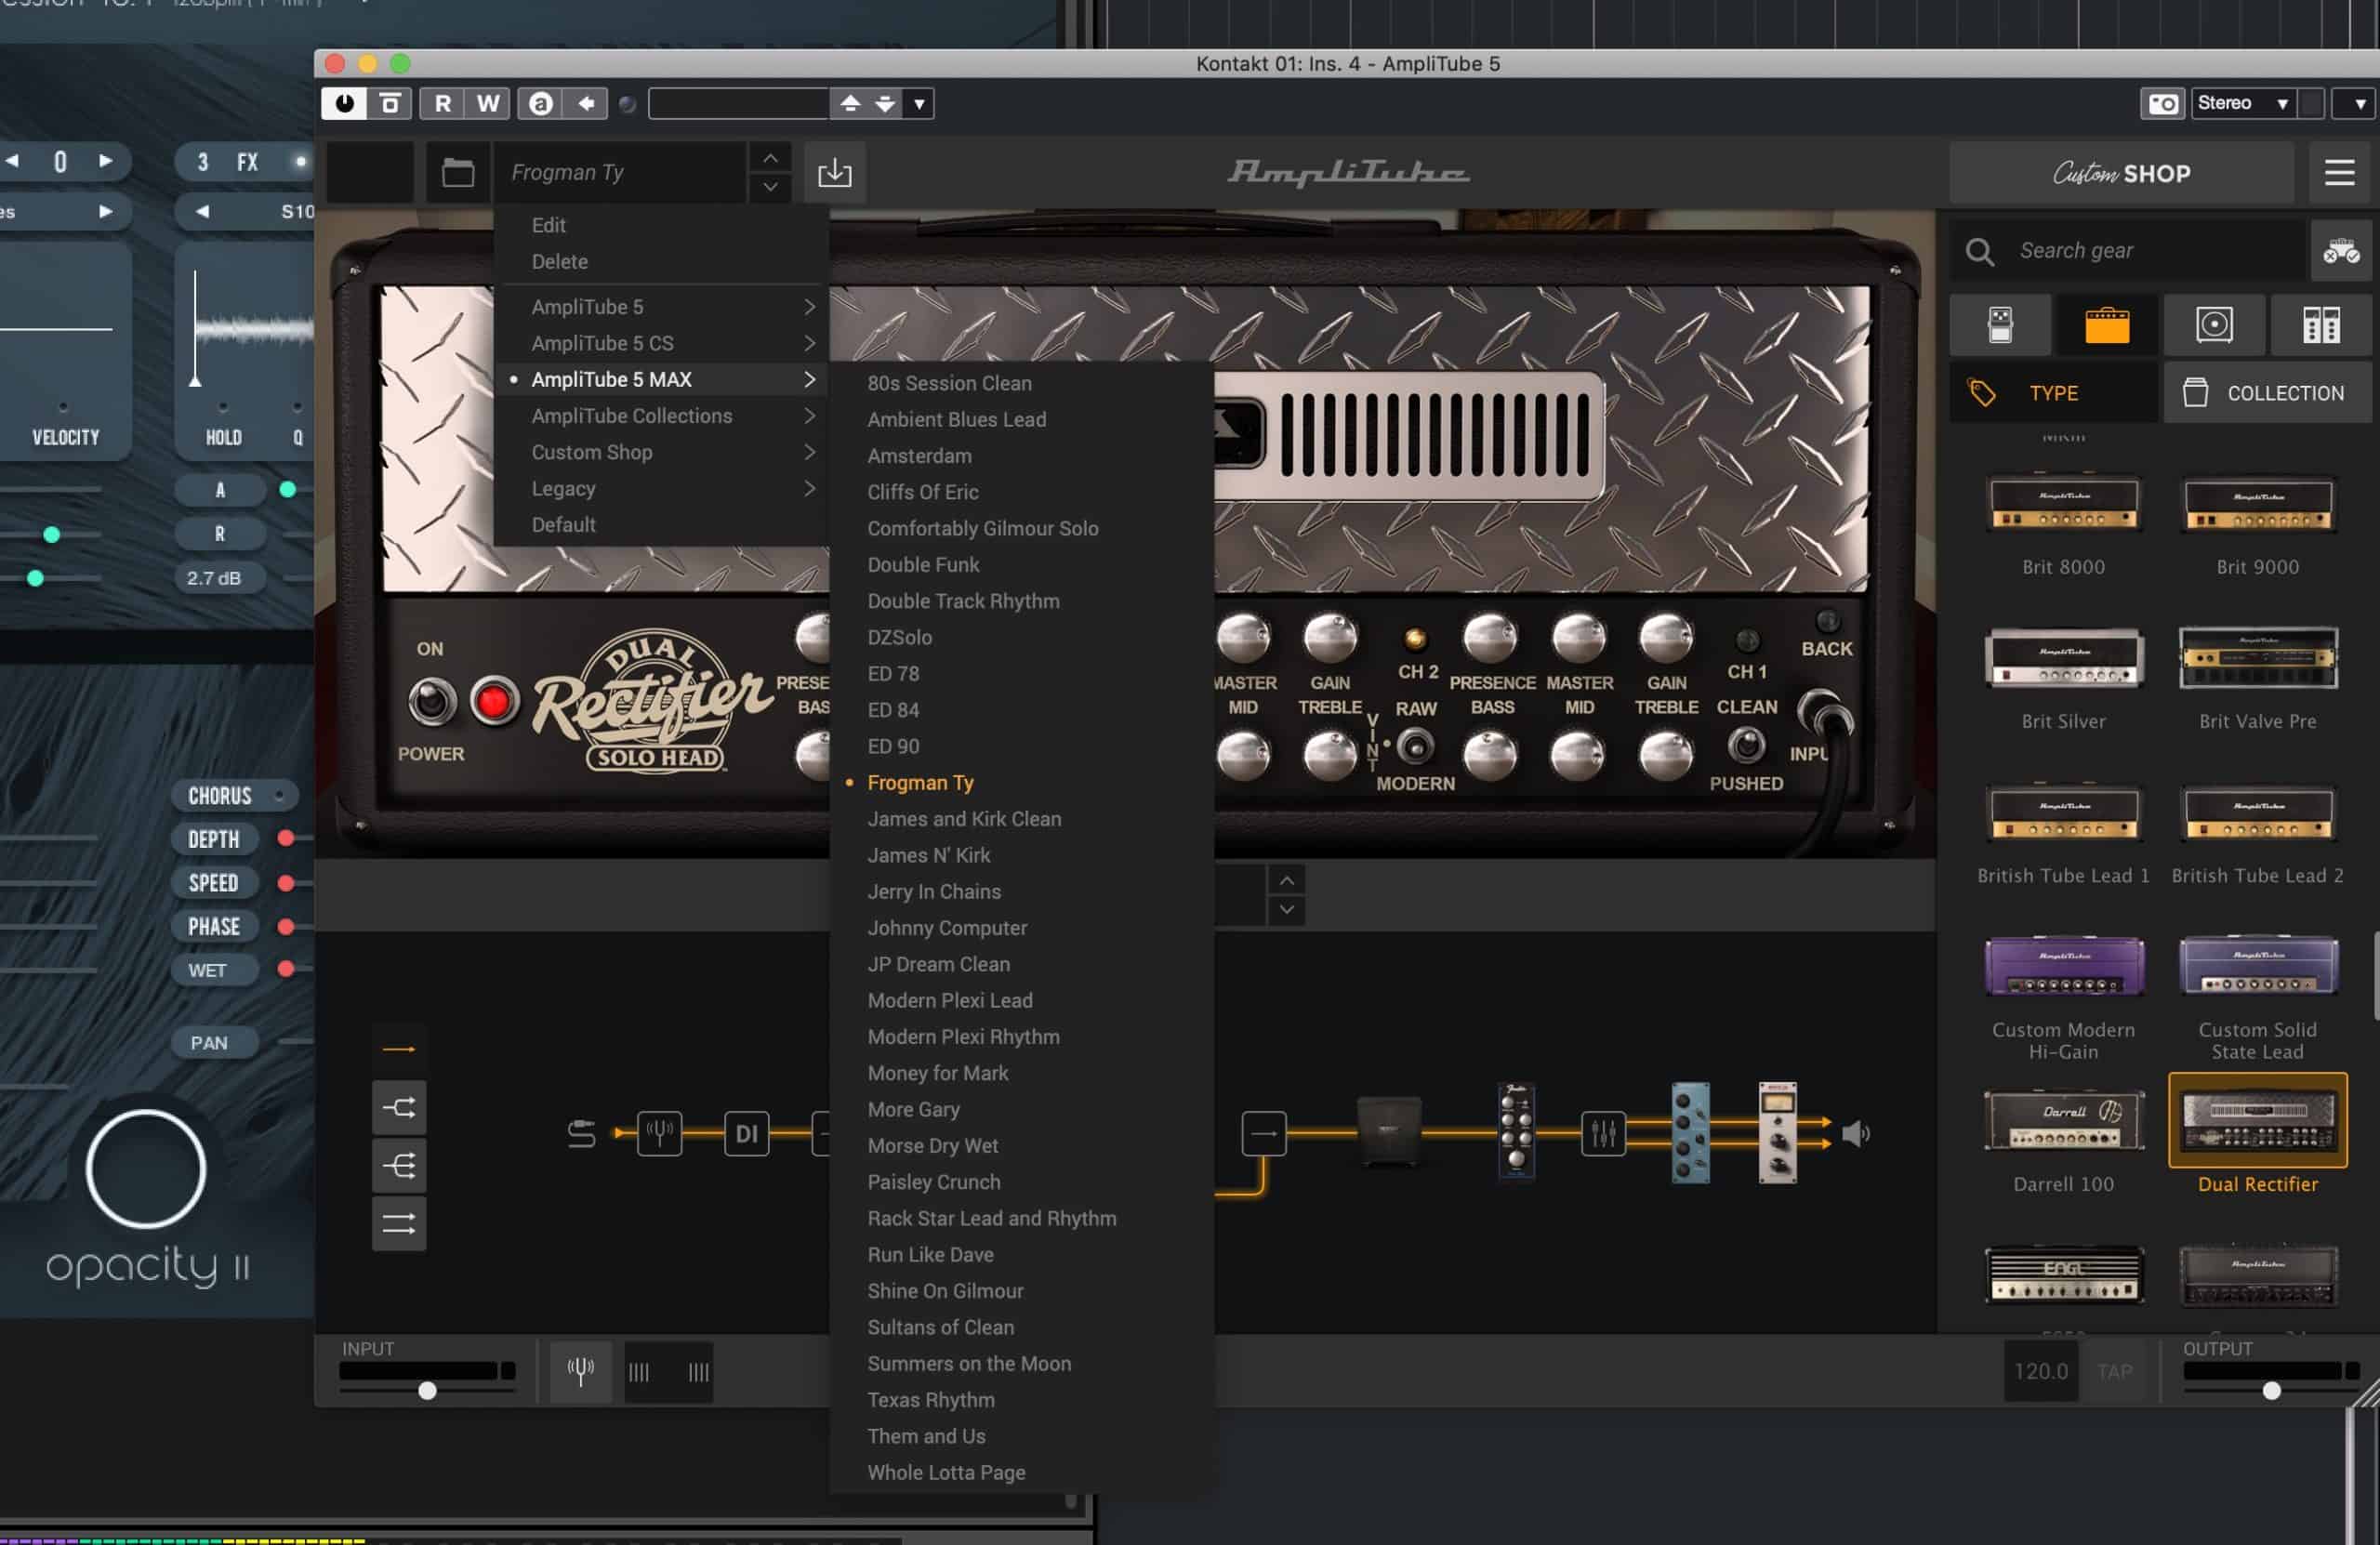Select the Comfortably Gilmour Solo preset

coord(1022,528)
